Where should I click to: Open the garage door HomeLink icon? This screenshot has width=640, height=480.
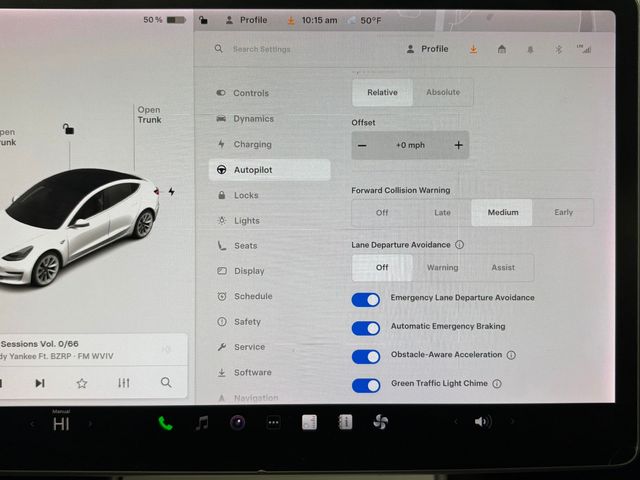(x=502, y=49)
